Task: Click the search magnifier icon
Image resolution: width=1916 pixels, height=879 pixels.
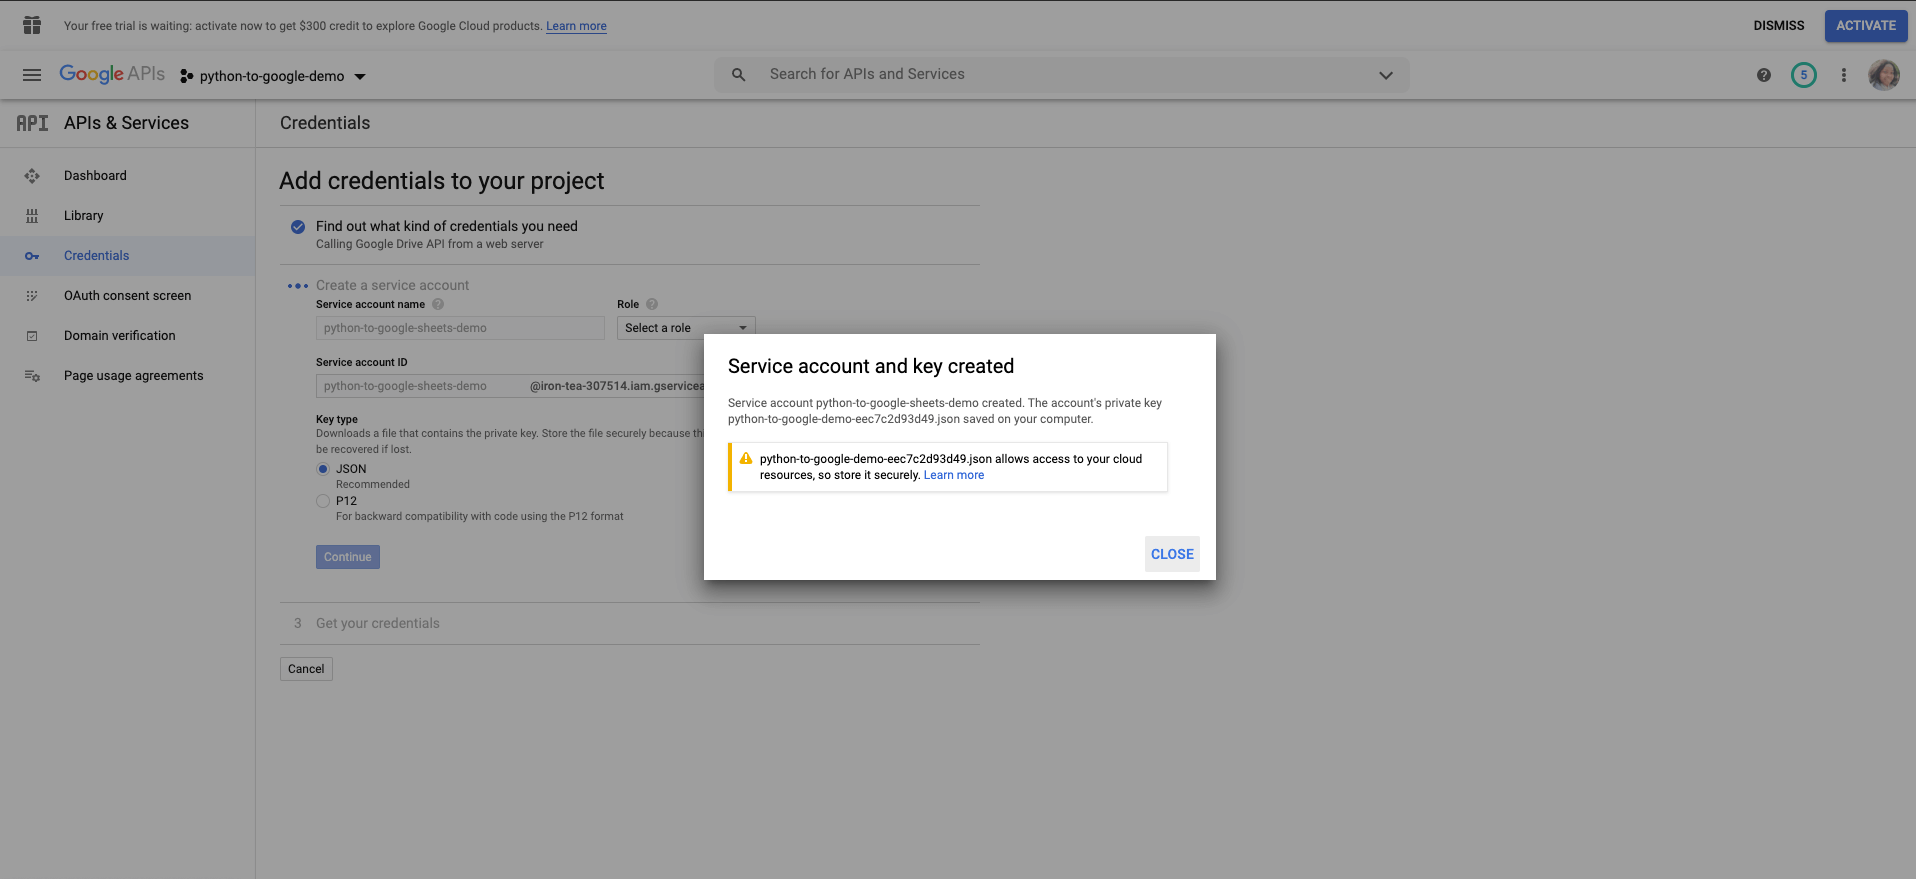Action: point(738,75)
